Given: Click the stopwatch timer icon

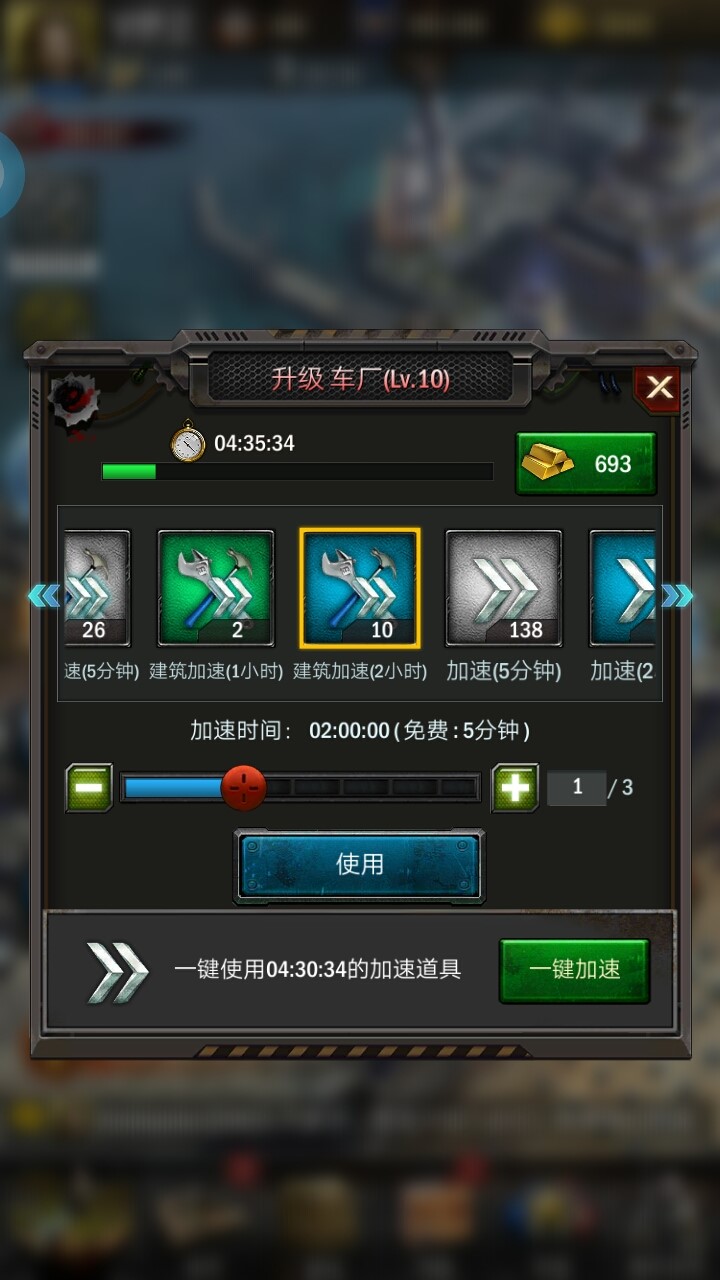Looking at the screenshot, I should (188, 442).
